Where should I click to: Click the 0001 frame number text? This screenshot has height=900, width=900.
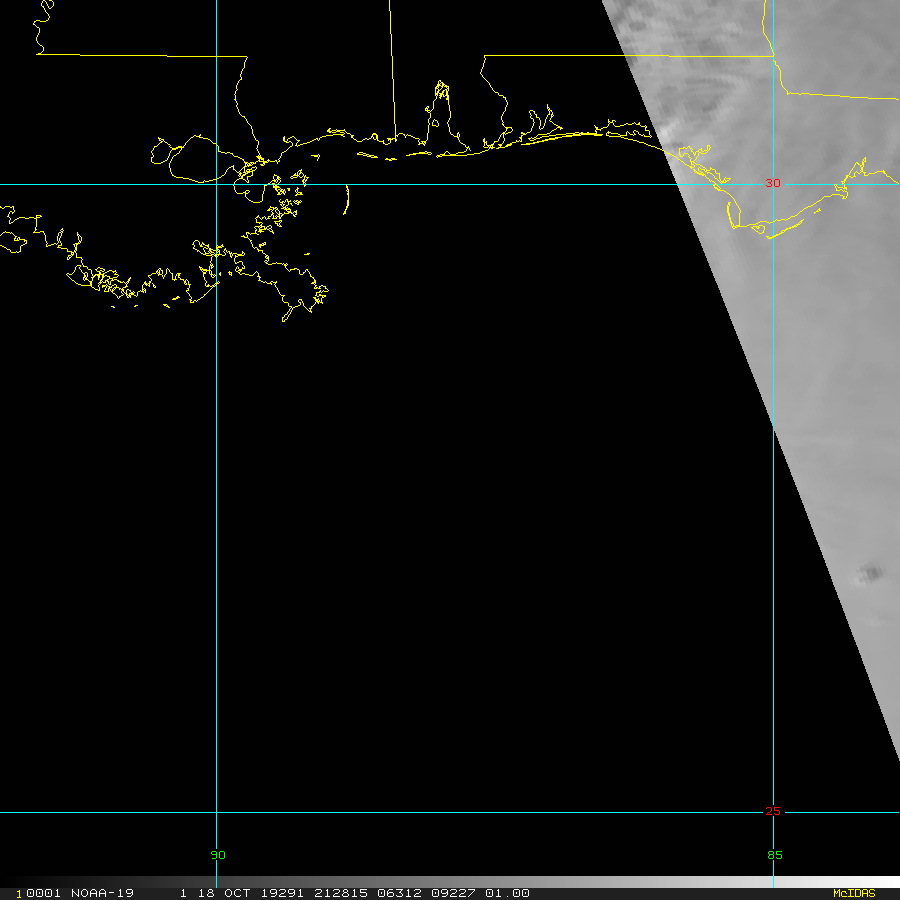click(x=43, y=893)
